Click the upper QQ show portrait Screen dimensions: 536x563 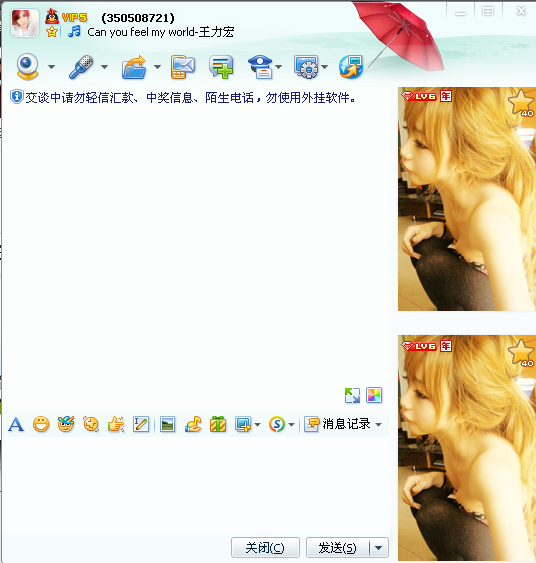click(467, 199)
